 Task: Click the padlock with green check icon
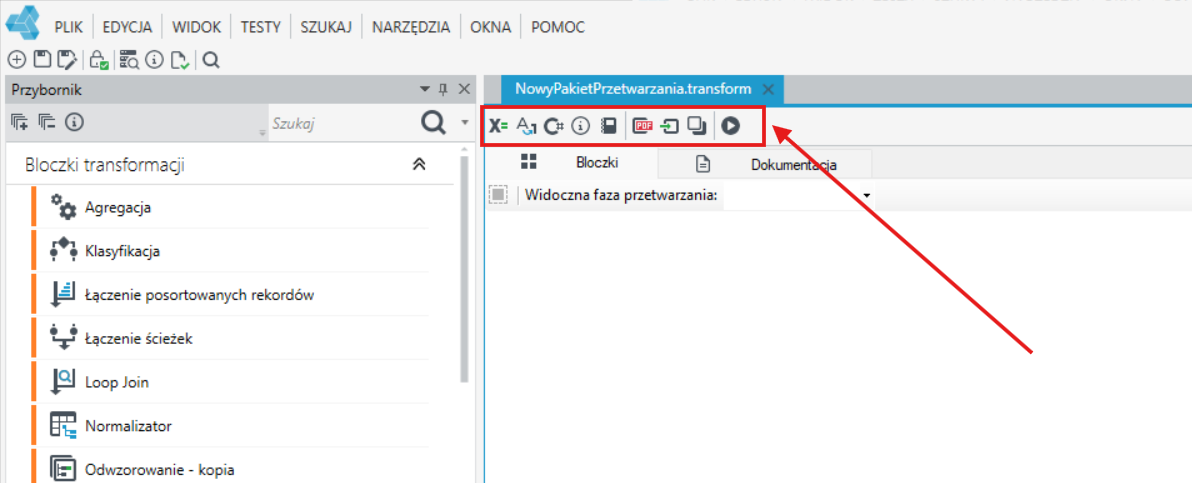point(99,60)
